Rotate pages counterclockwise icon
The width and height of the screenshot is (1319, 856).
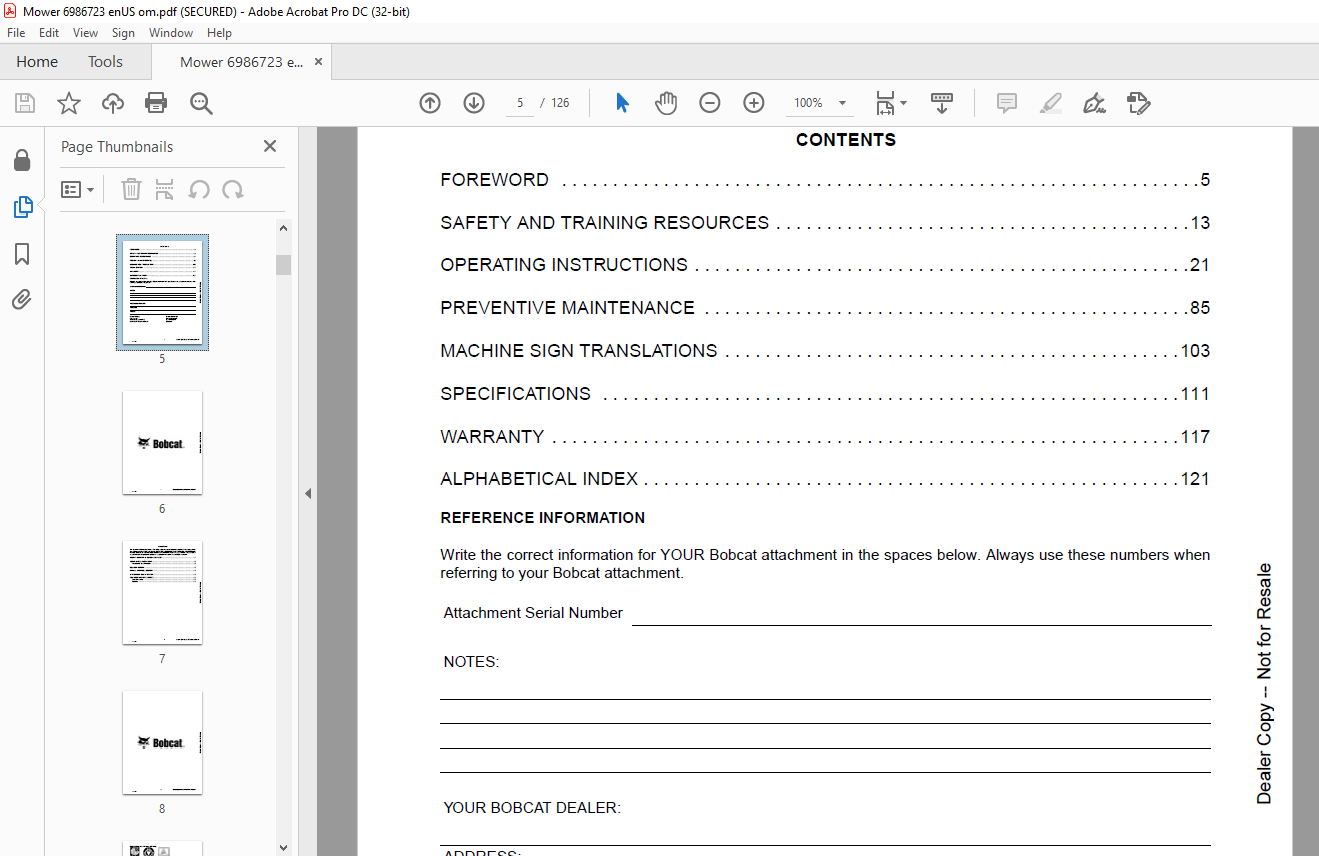click(199, 189)
